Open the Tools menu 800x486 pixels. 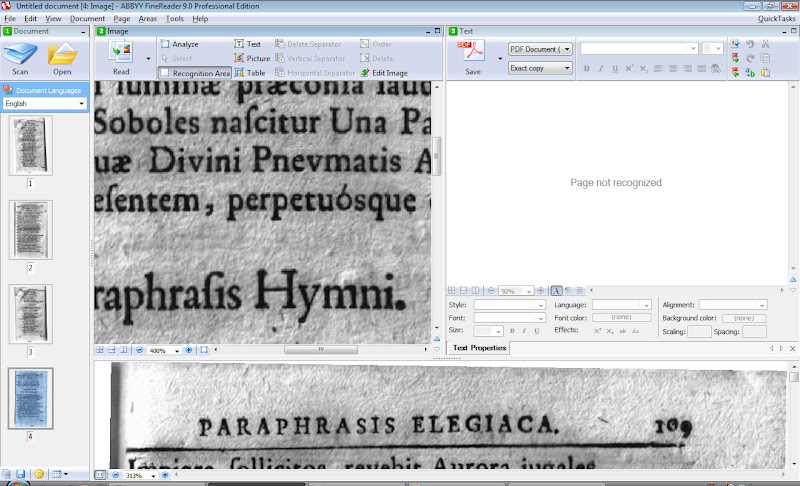(x=175, y=19)
